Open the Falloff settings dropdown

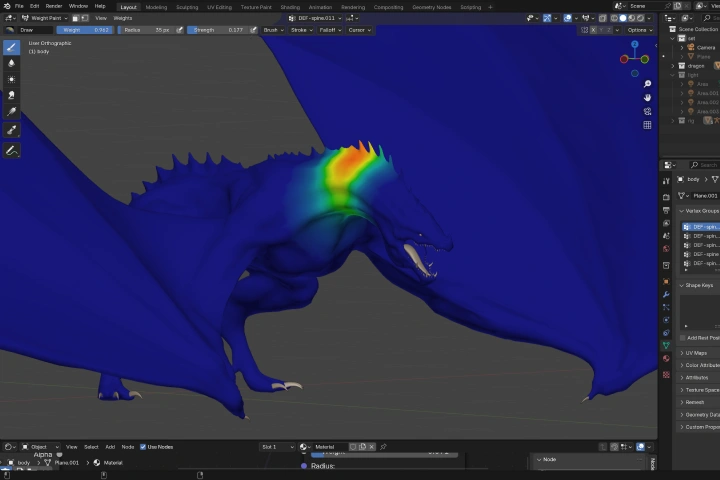coord(330,30)
